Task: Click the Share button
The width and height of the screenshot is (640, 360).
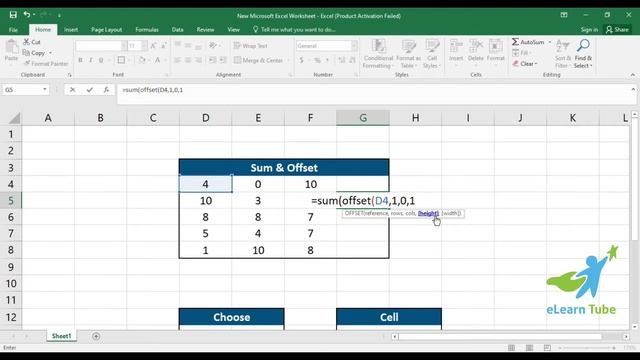Action: pyautogui.click(x=617, y=30)
